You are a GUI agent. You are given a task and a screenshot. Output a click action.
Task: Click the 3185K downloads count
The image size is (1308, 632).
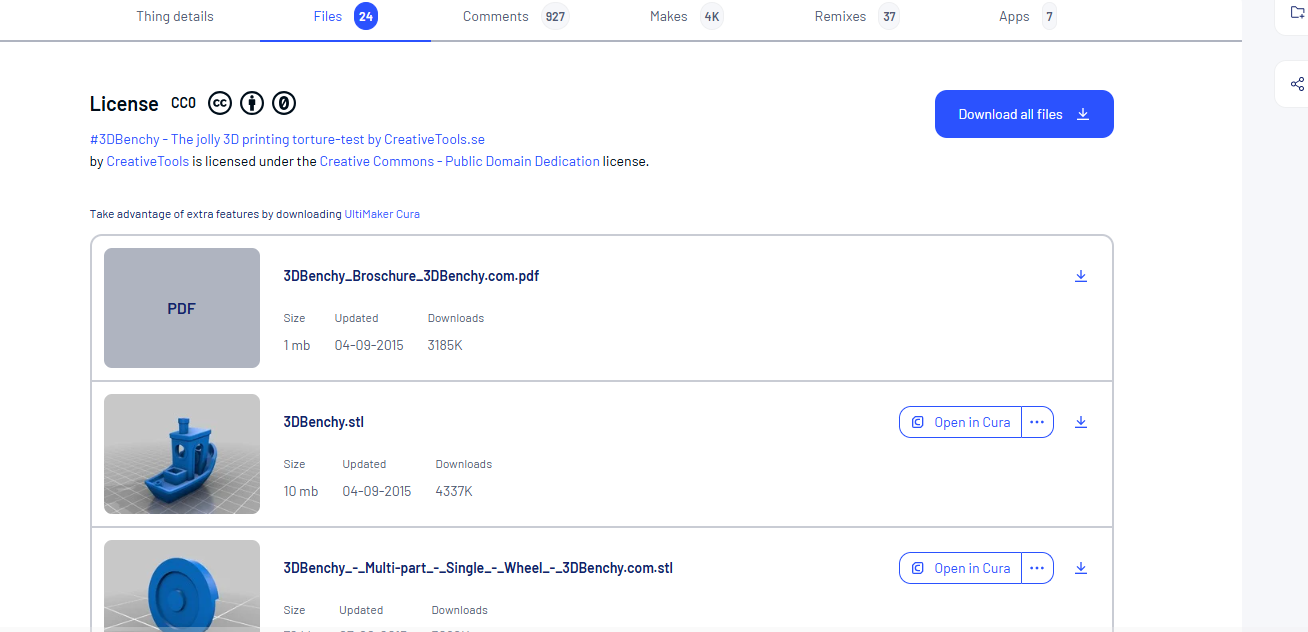(x=445, y=345)
